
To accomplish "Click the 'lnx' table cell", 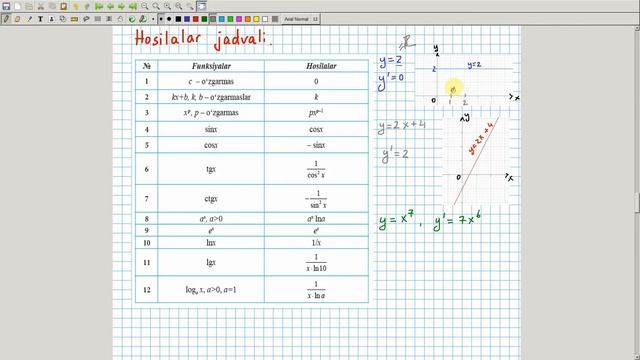I will tap(211, 243).
